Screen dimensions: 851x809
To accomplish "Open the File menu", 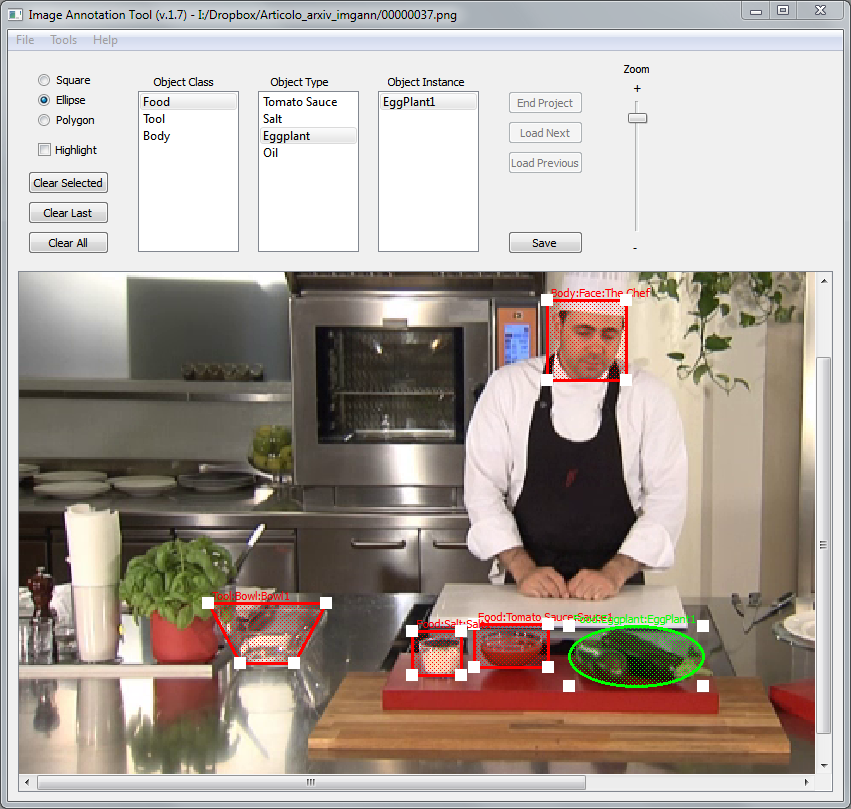I will (25, 40).
